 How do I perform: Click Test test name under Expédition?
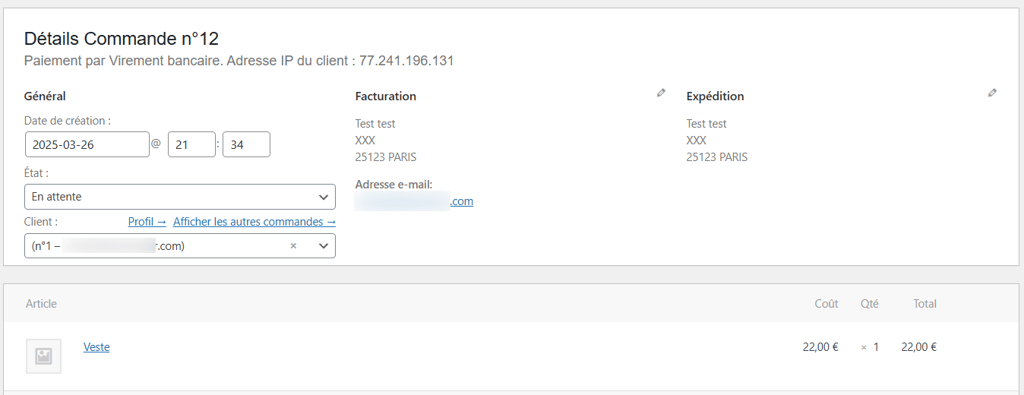coord(707,123)
